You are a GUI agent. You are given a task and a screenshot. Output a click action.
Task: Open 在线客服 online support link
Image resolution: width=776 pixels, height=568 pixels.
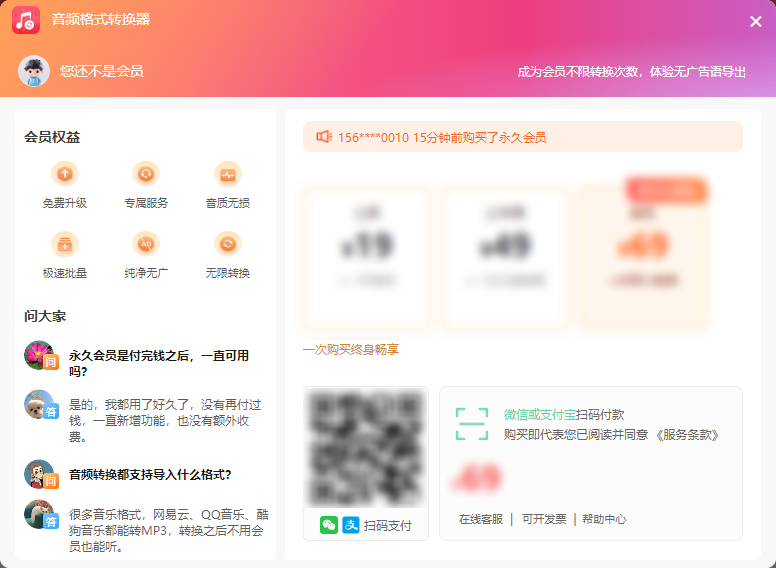point(481,519)
